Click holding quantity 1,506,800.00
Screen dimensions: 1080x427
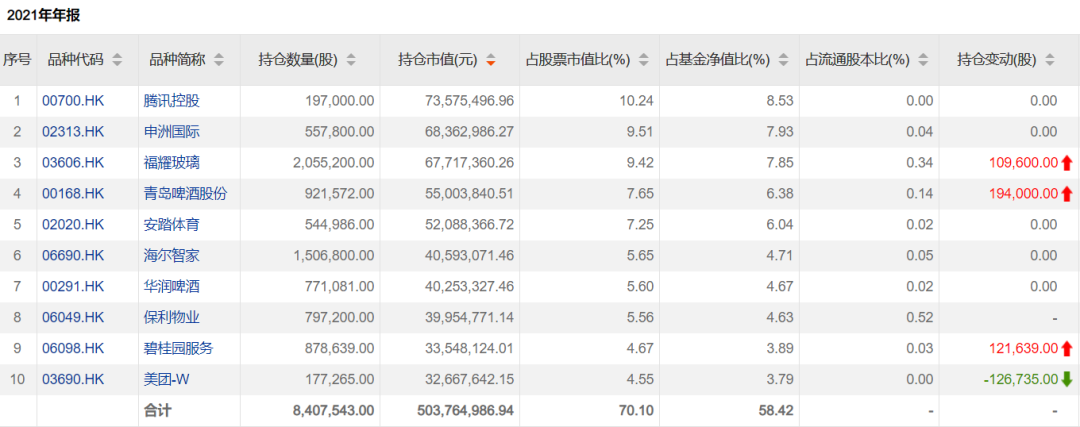coord(334,256)
